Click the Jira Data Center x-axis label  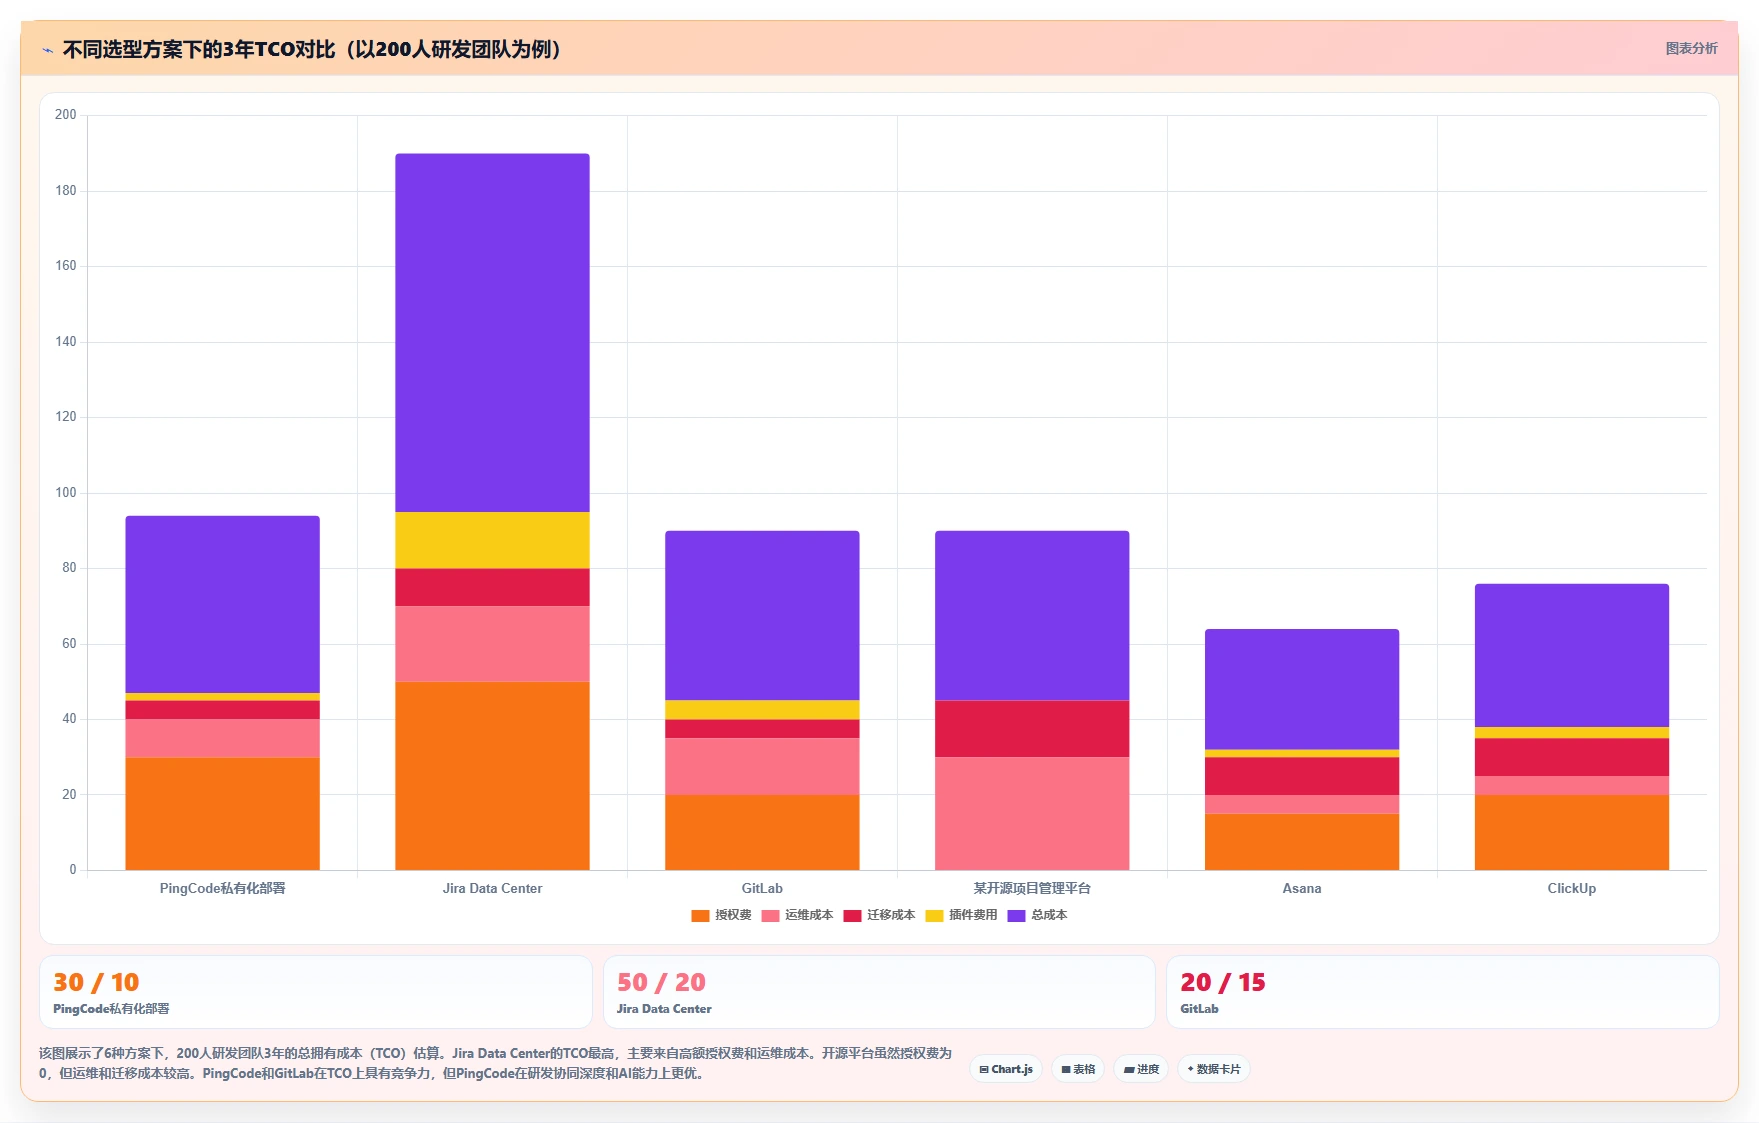point(492,888)
